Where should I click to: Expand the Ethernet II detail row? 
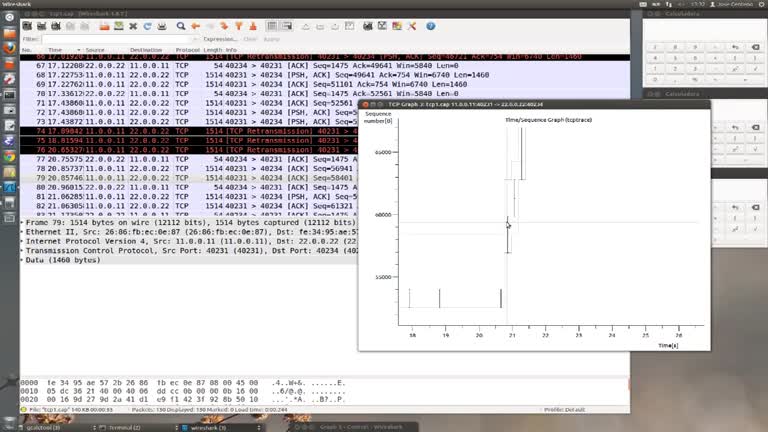click(22, 232)
